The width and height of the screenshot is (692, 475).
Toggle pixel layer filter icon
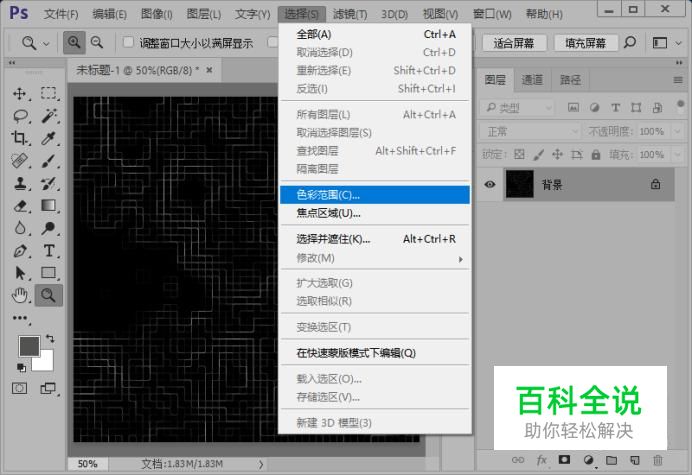(x=573, y=107)
